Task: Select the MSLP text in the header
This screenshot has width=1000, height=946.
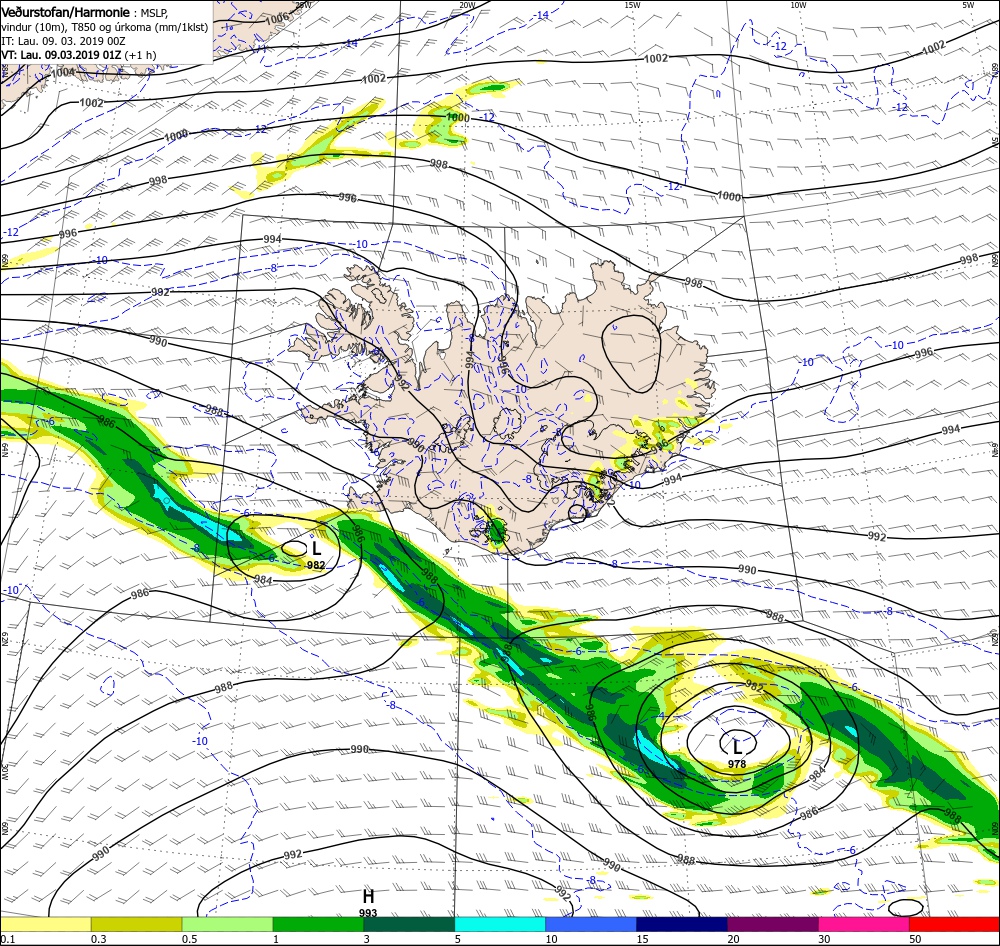Action: pos(154,12)
